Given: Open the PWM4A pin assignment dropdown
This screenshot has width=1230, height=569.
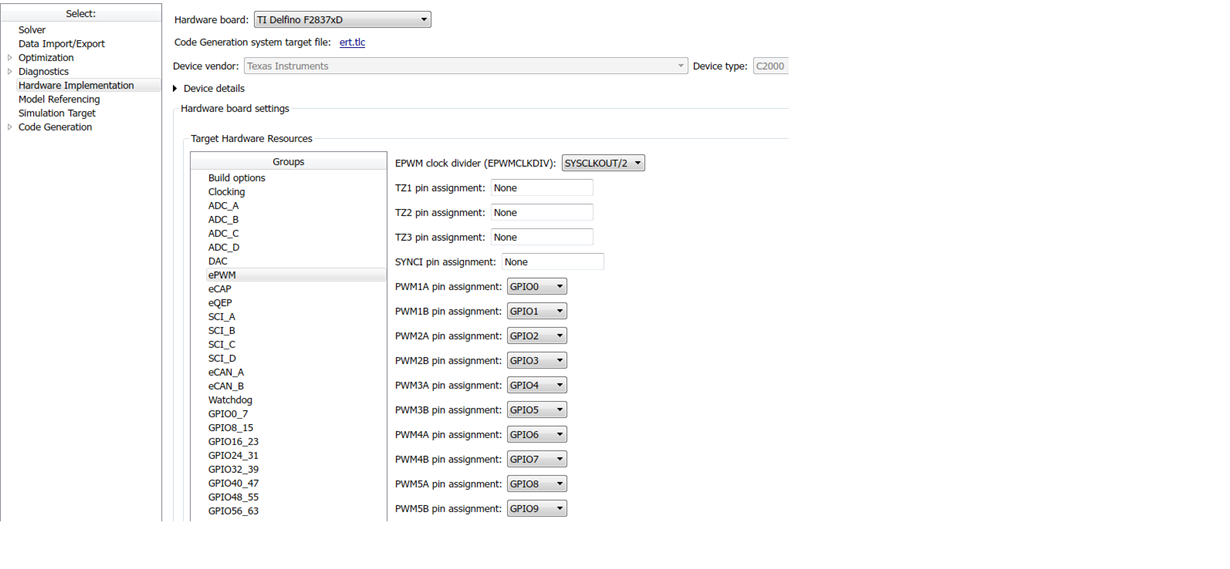Looking at the screenshot, I should pyautogui.click(x=537, y=434).
